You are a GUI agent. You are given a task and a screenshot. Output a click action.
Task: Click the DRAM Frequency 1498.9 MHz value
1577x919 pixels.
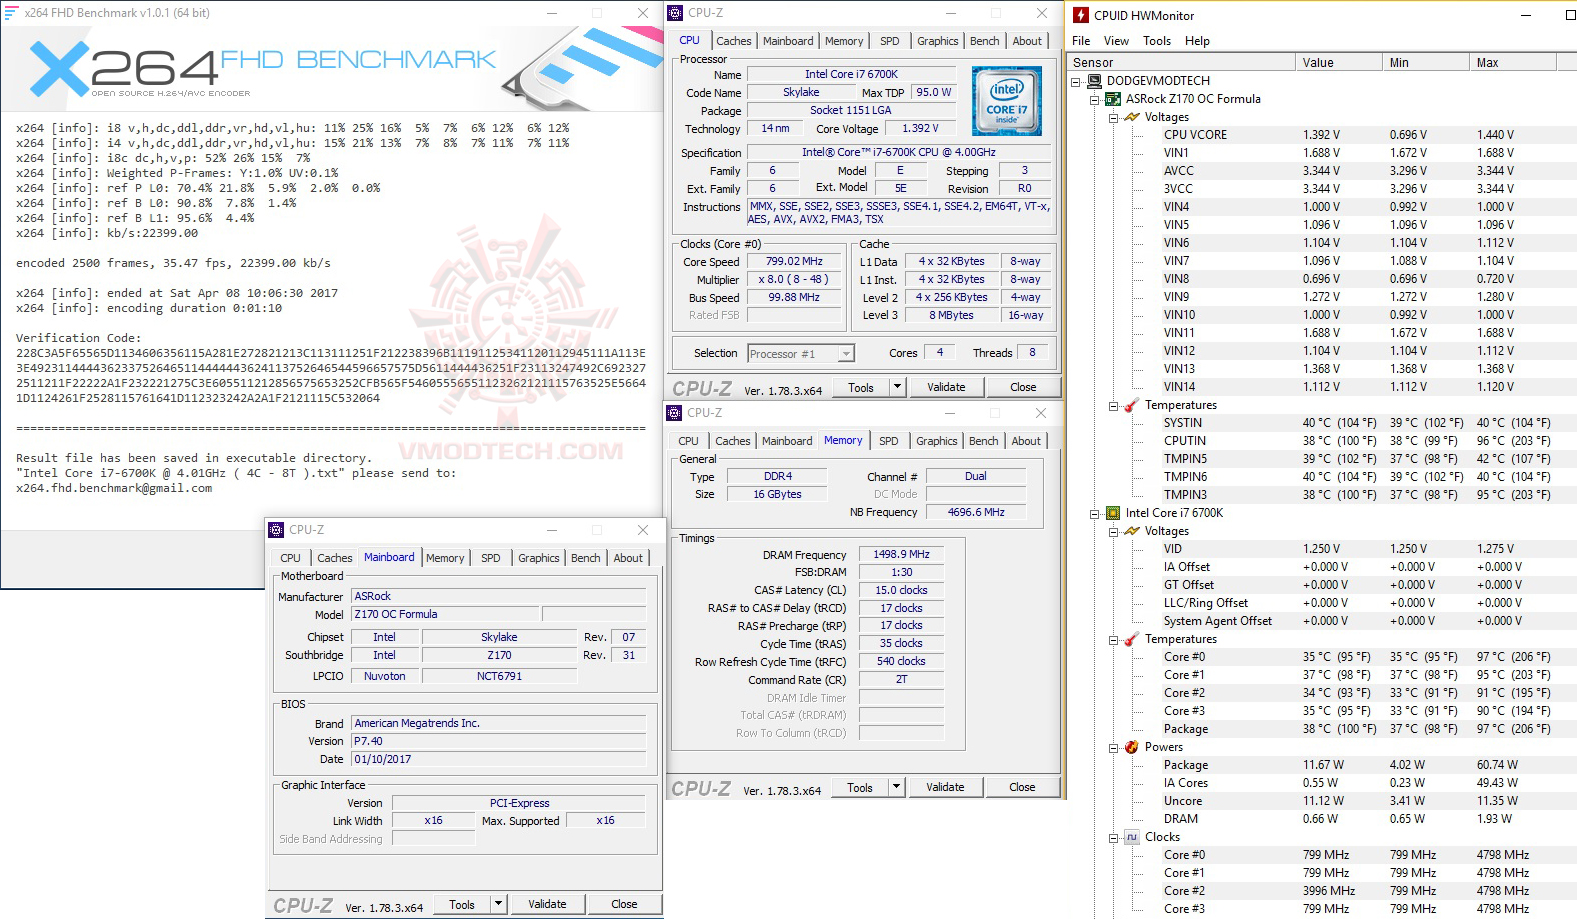tap(901, 554)
